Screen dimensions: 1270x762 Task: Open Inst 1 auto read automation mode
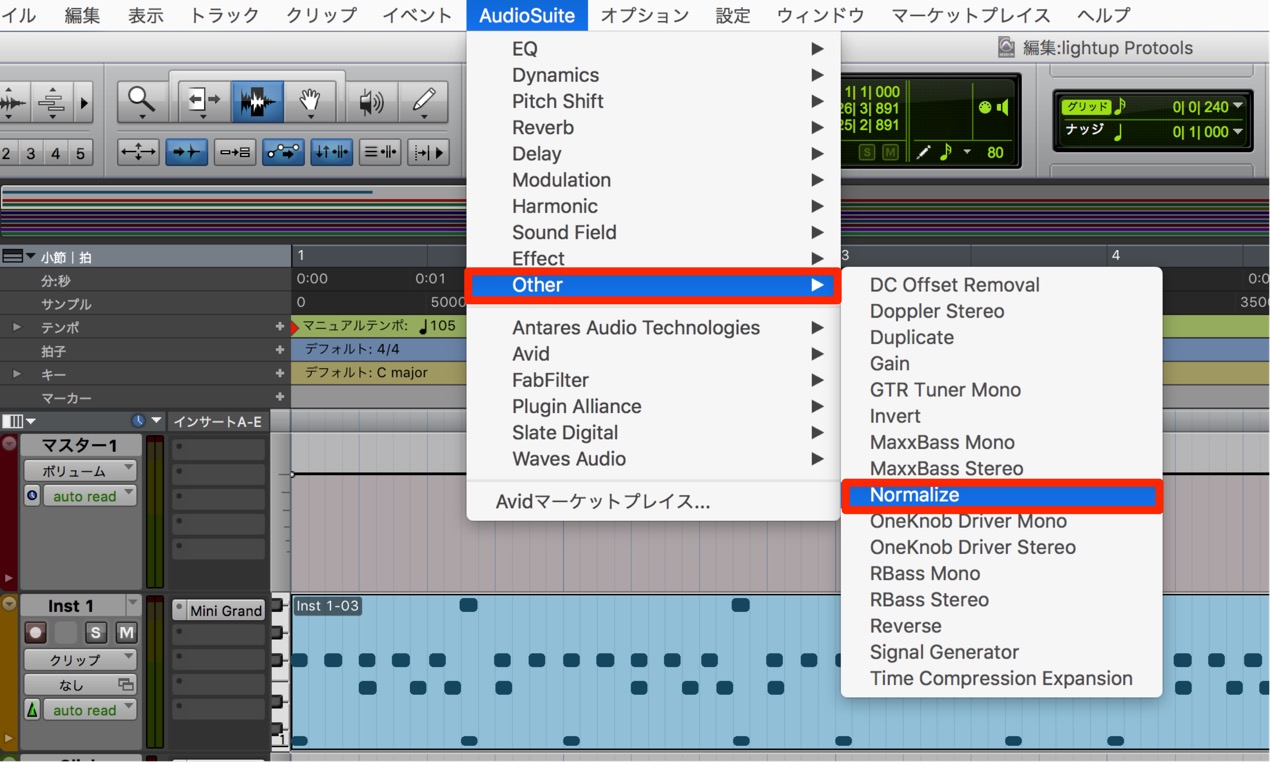[x=90, y=710]
